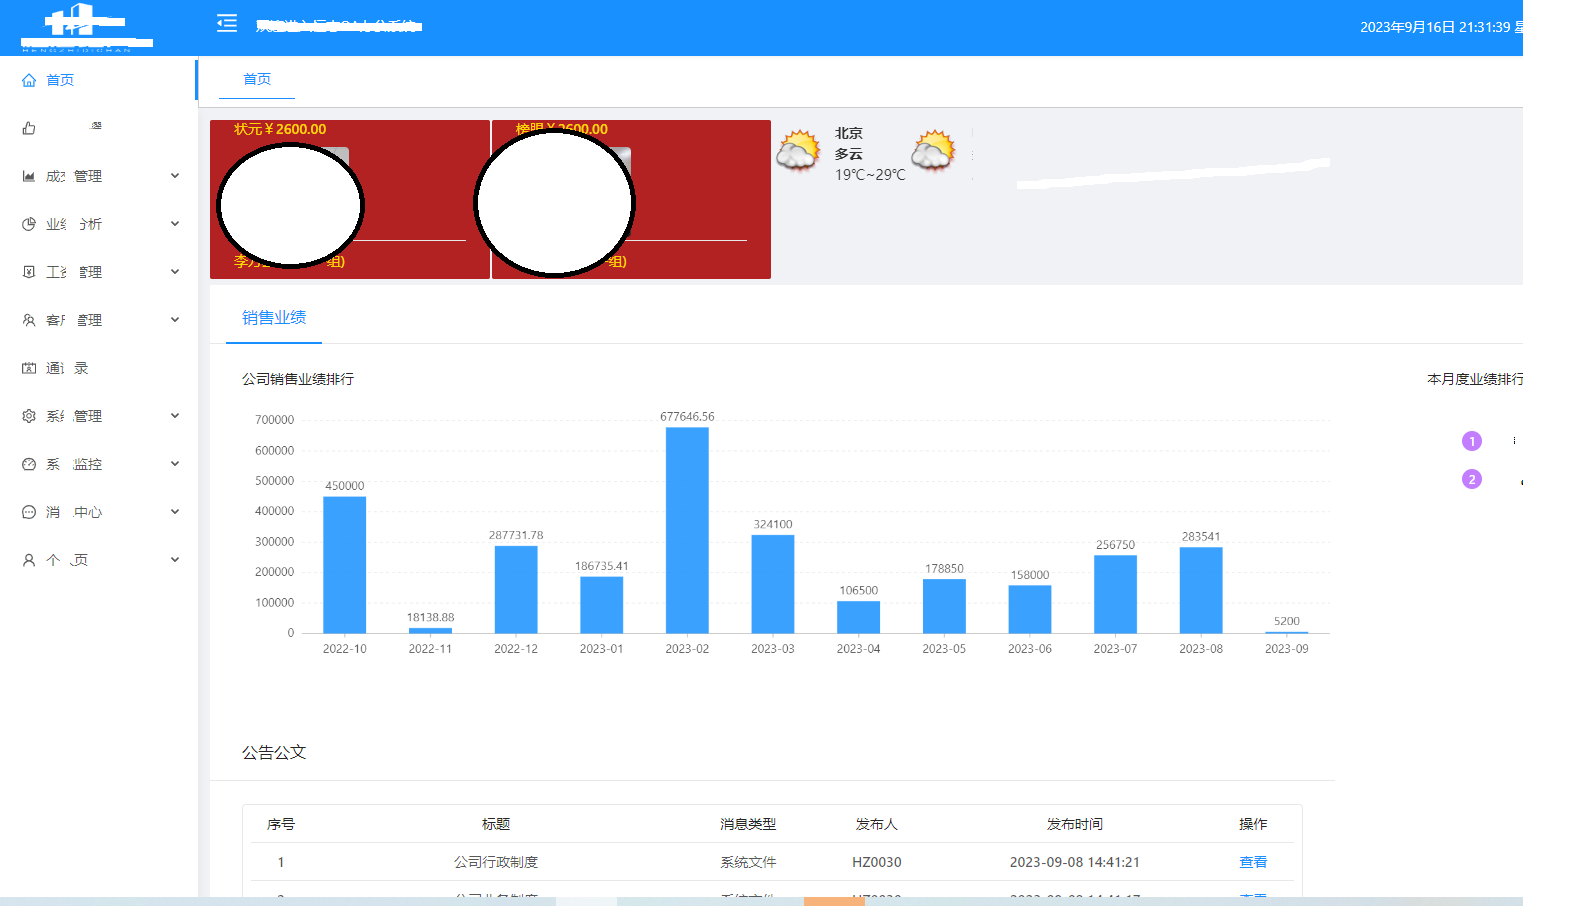Click the purple rank 1 badge

tap(1472, 441)
